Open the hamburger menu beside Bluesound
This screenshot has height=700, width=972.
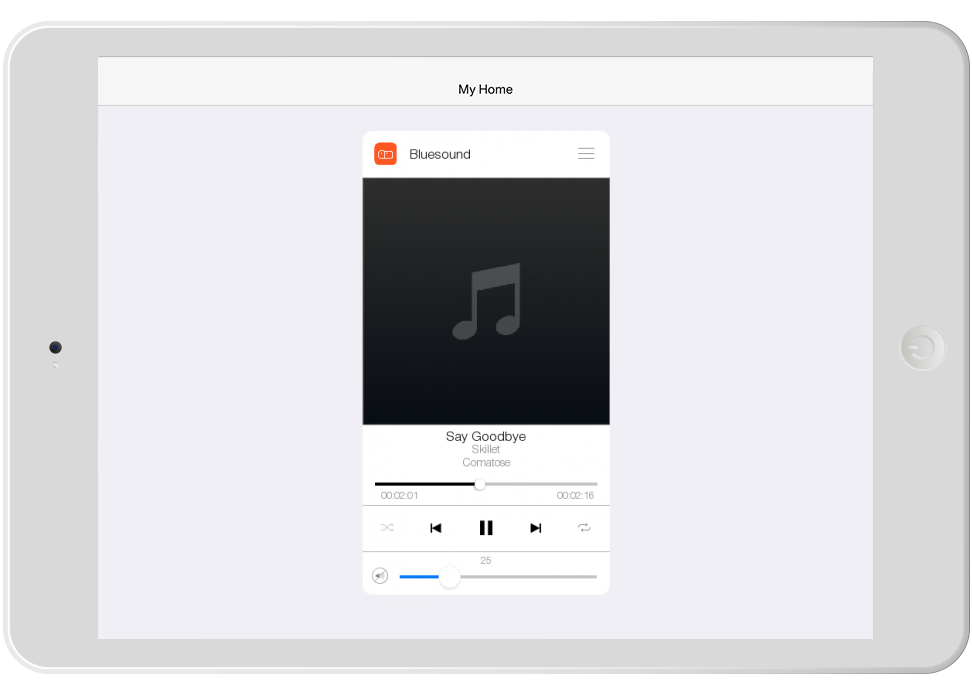point(586,154)
